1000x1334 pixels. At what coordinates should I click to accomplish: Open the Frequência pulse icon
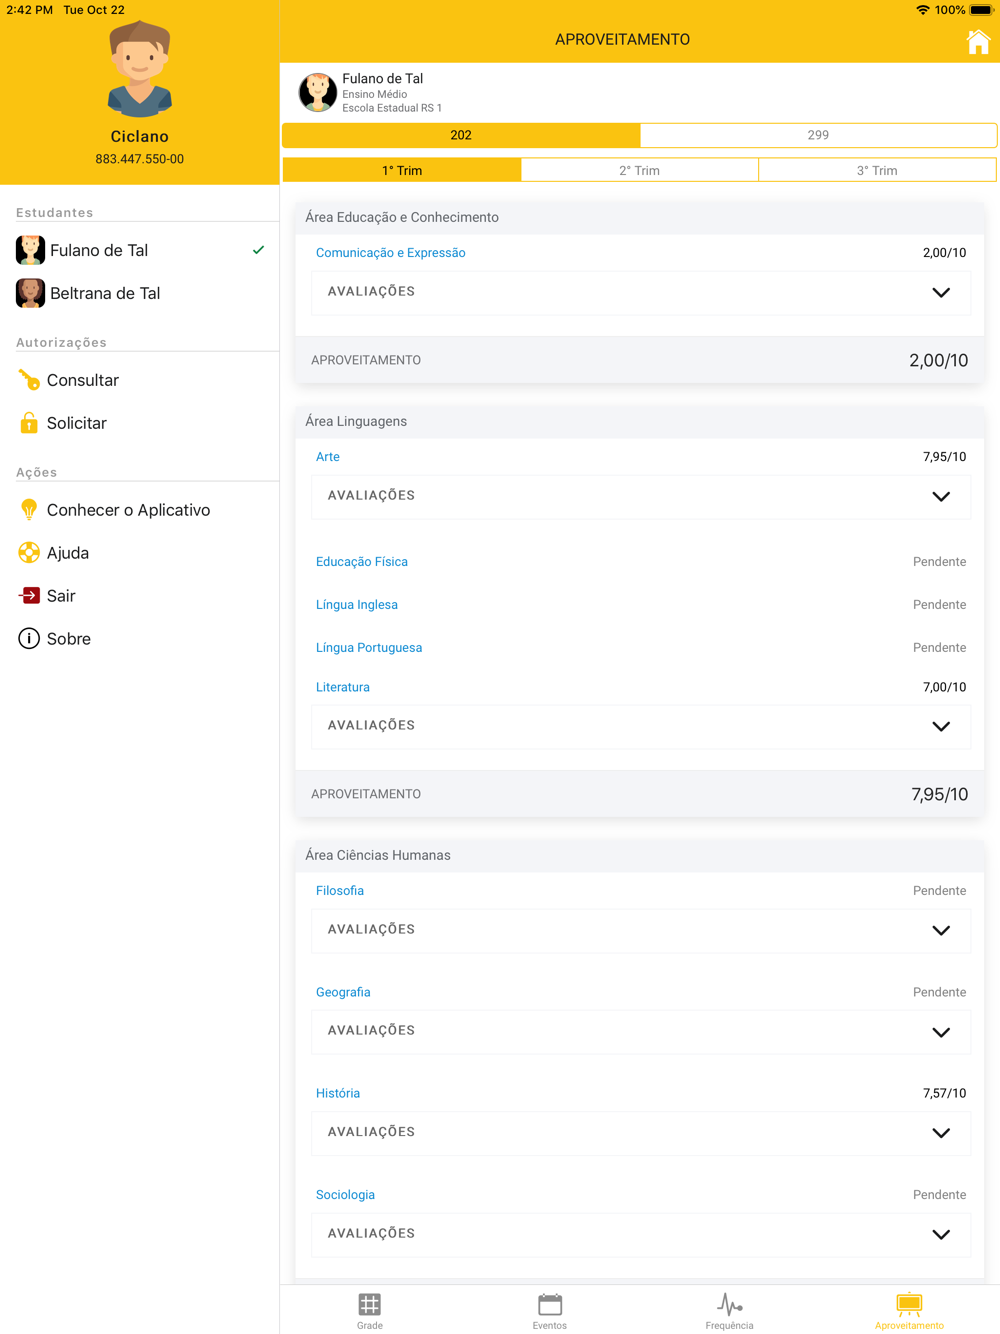click(730, 1304)
